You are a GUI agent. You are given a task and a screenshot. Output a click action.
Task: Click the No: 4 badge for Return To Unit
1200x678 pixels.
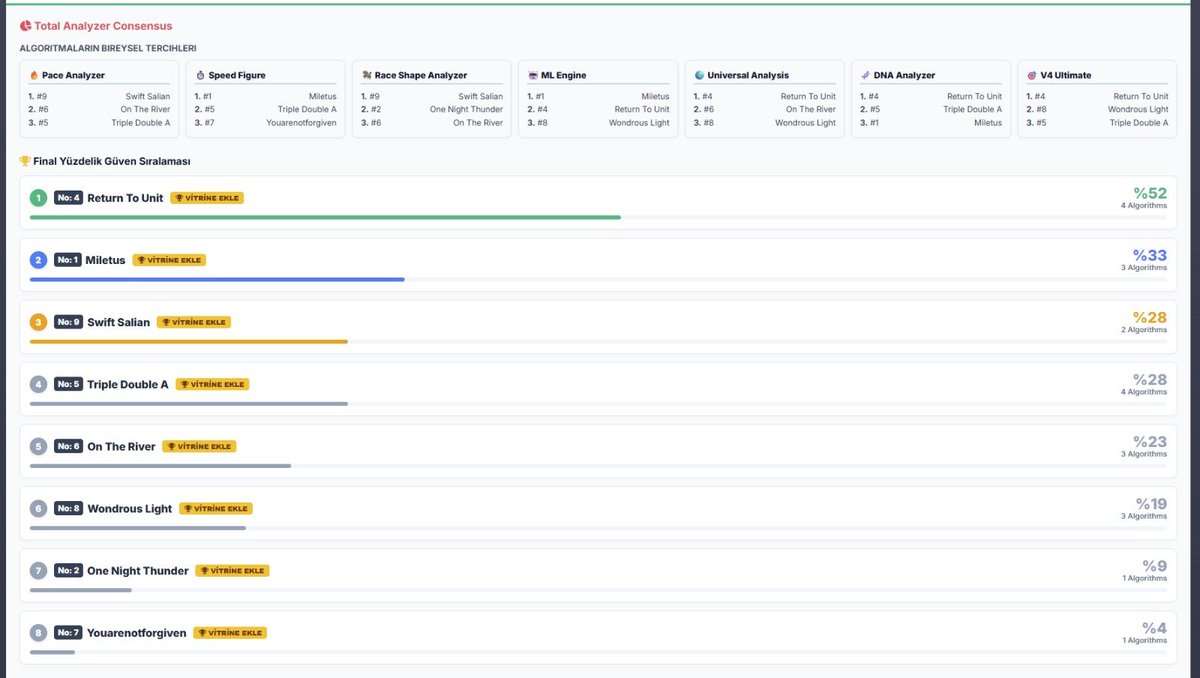coord(68,198)
